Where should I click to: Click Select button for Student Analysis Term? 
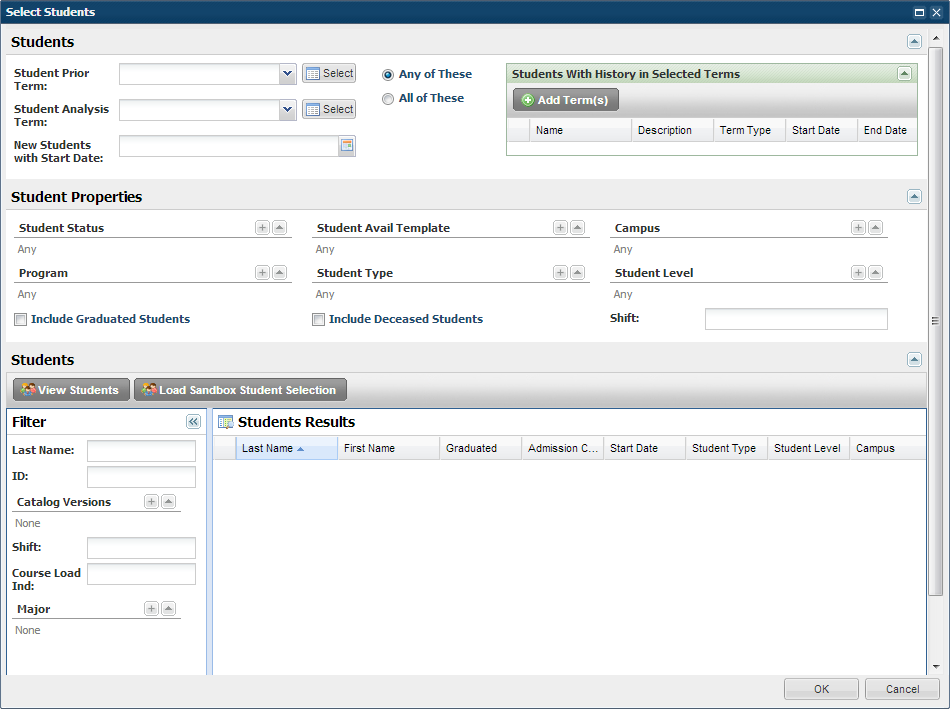tap(329, 109)
